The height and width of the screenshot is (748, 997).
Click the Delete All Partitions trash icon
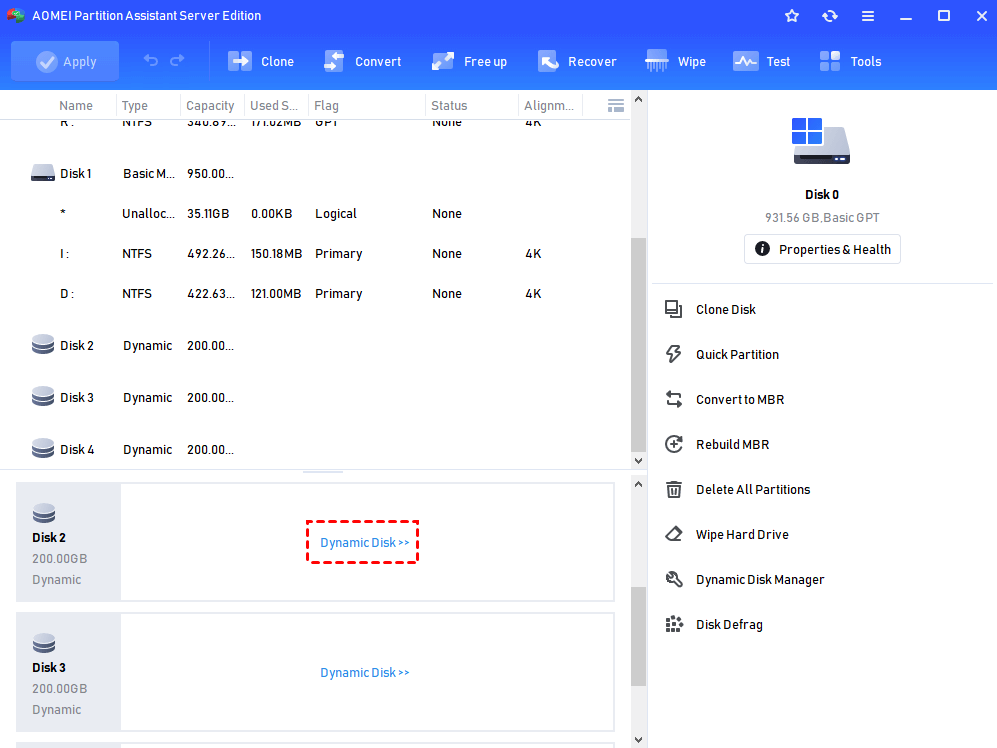click(673, 489)
